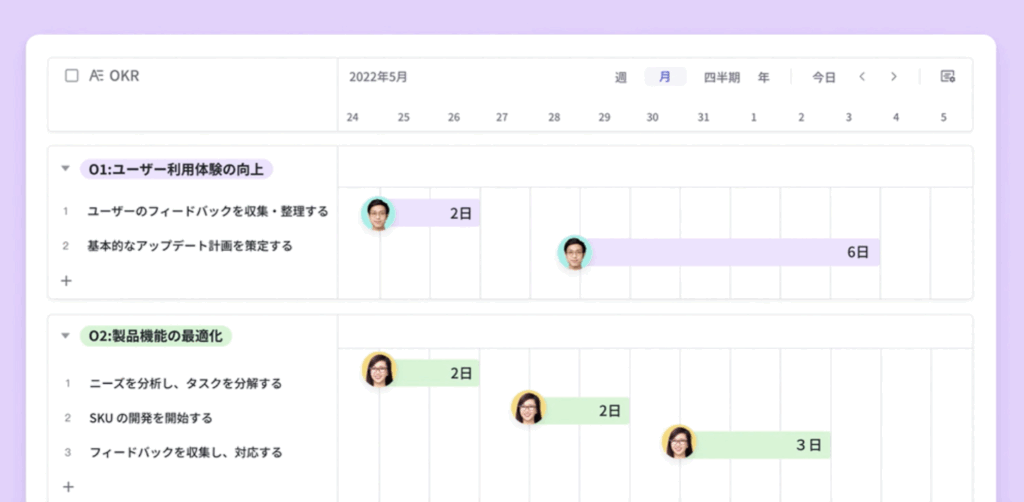
Task: Click the plus icon under O1 group
Action: click(67, 281)
